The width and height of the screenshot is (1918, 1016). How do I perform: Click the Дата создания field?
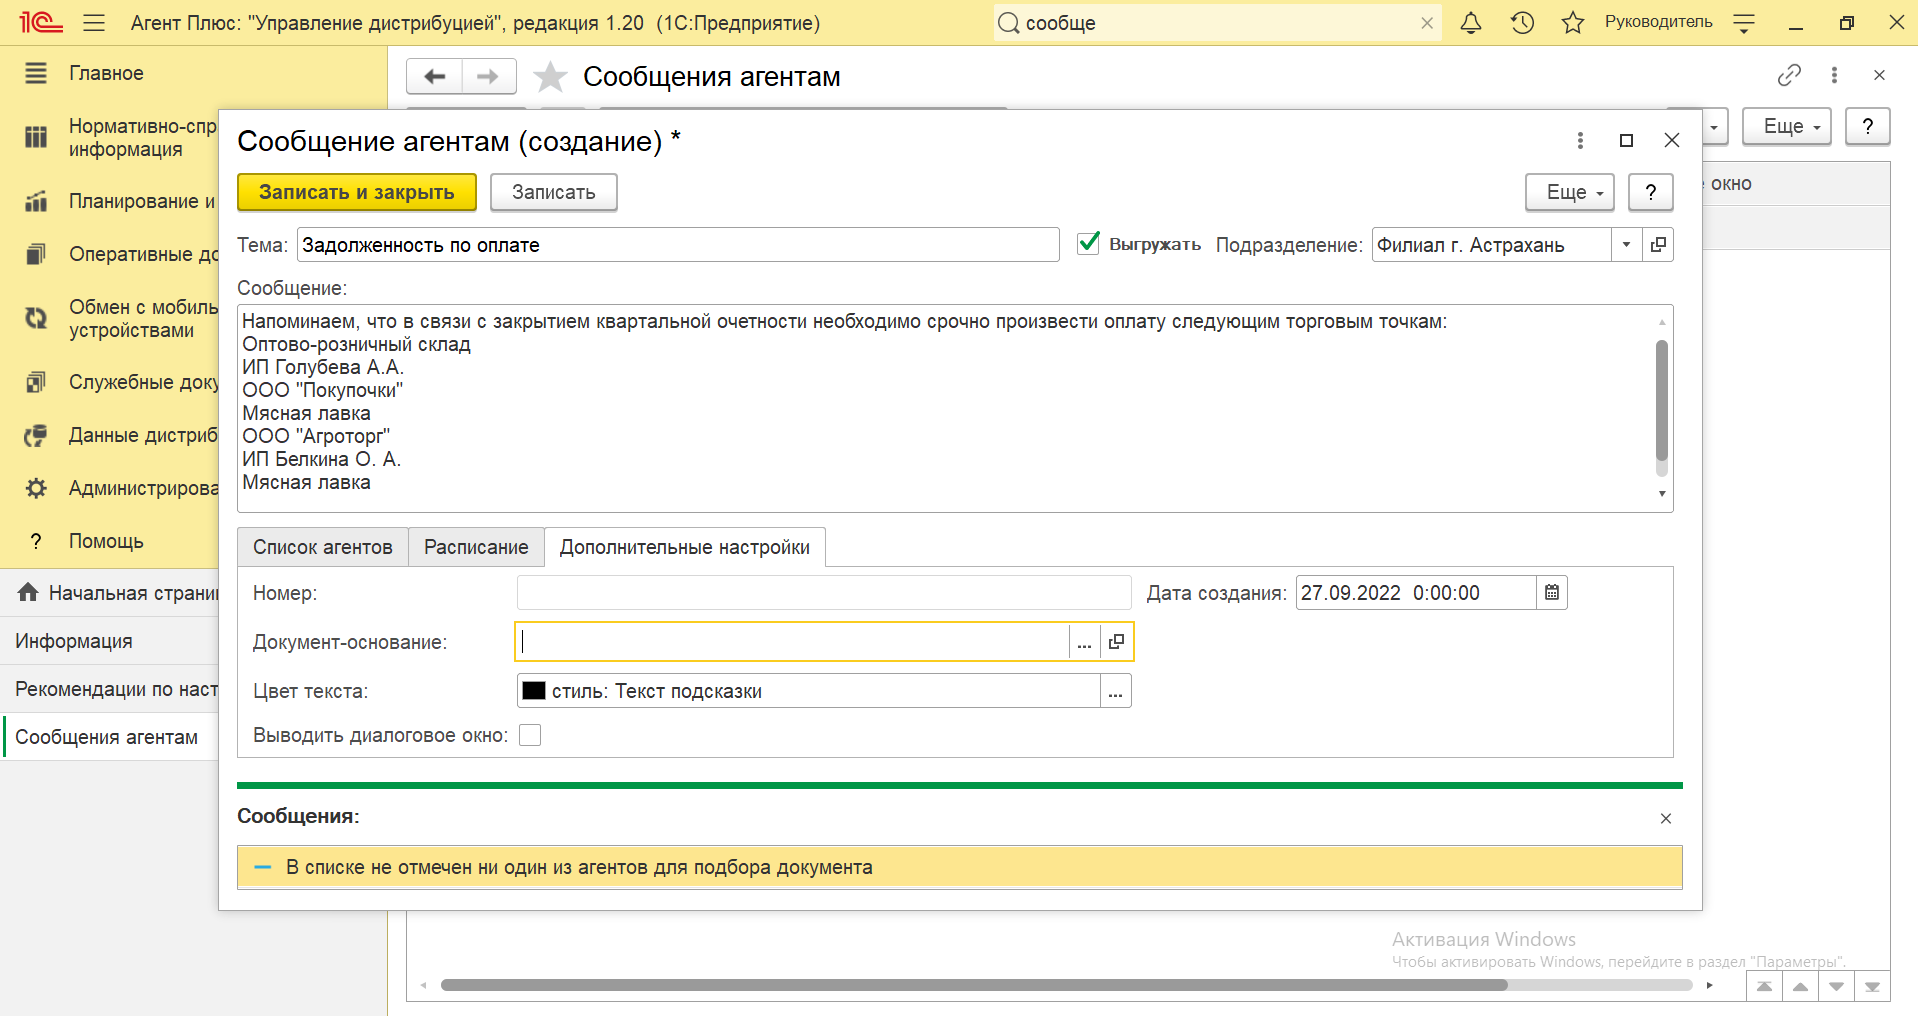tap(1416, 592)
